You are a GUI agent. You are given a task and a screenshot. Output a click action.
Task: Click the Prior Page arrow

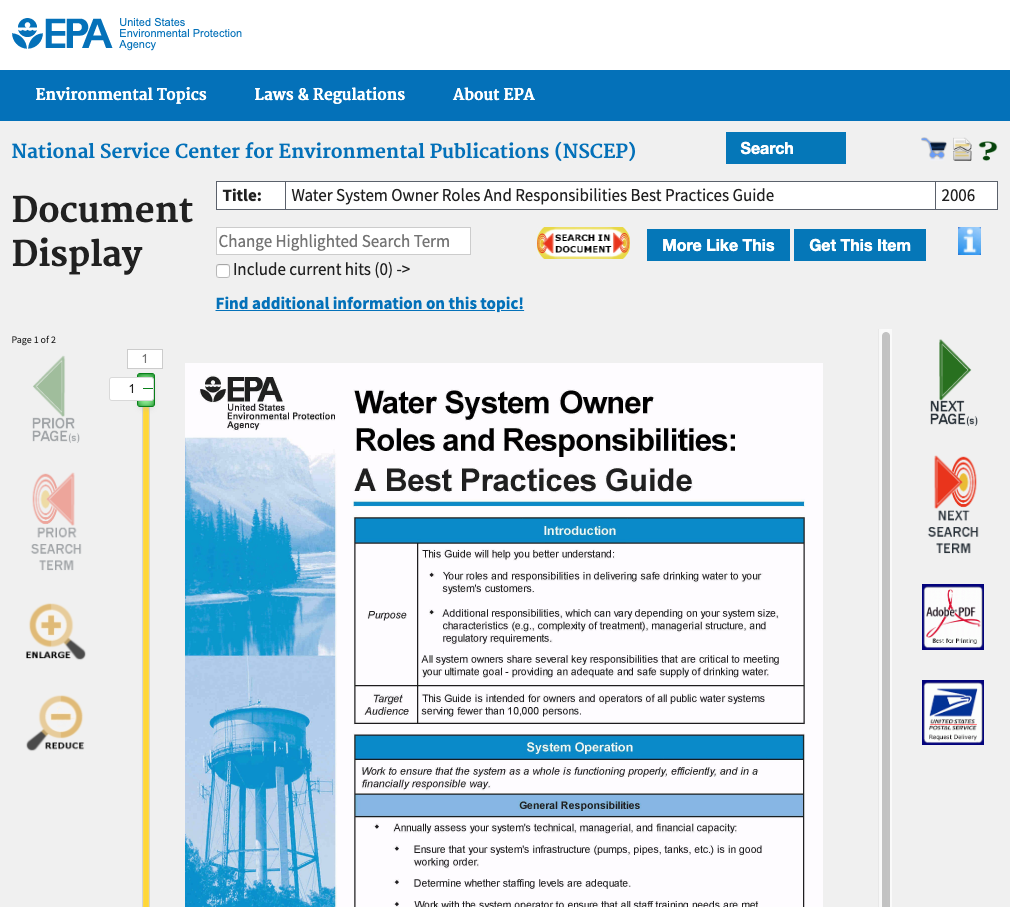pyautogui.click(x=54, y=399)
